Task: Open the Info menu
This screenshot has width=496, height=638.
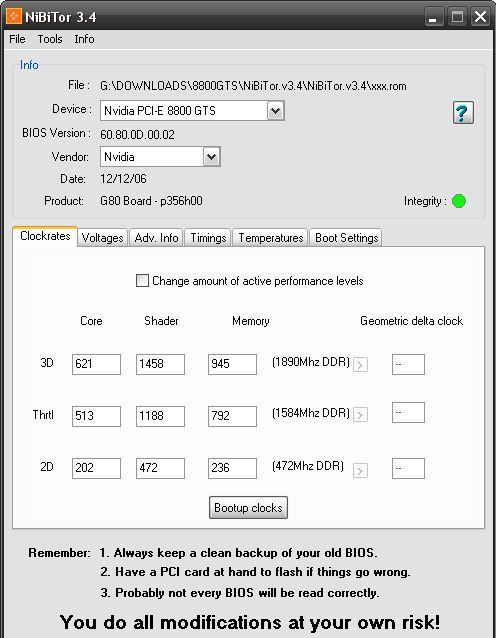Action: 84,39
